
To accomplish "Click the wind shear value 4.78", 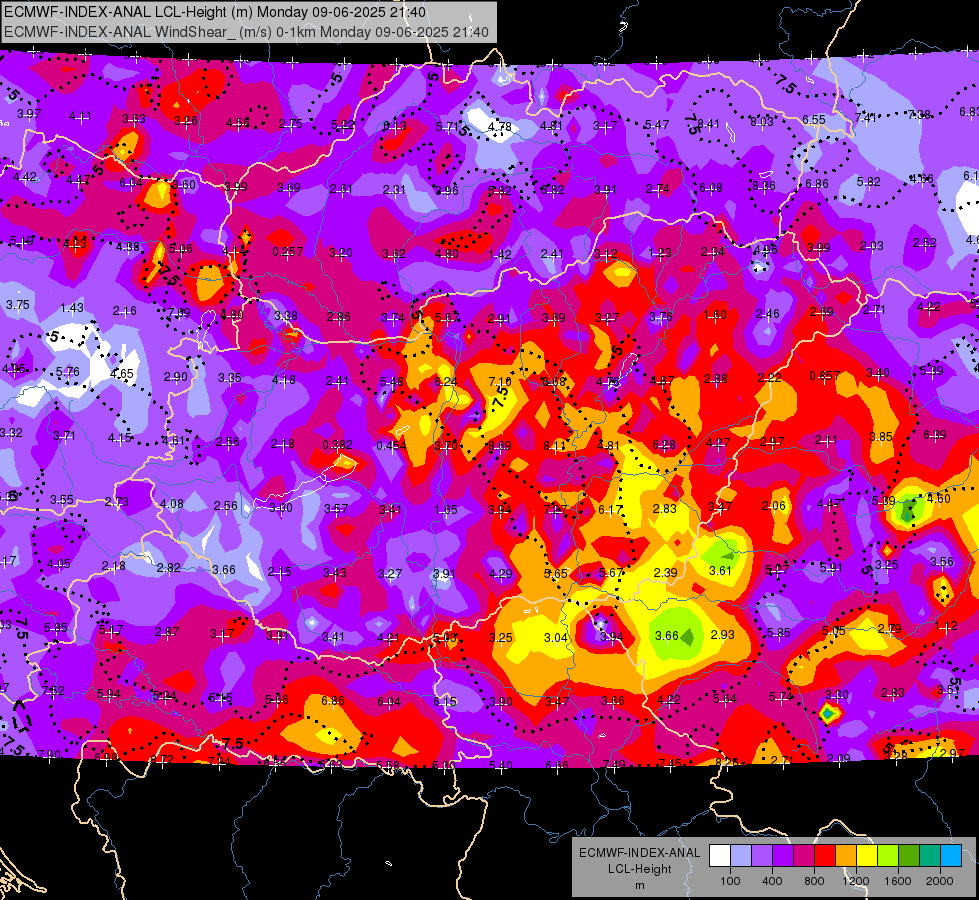I will pos(499,127).
